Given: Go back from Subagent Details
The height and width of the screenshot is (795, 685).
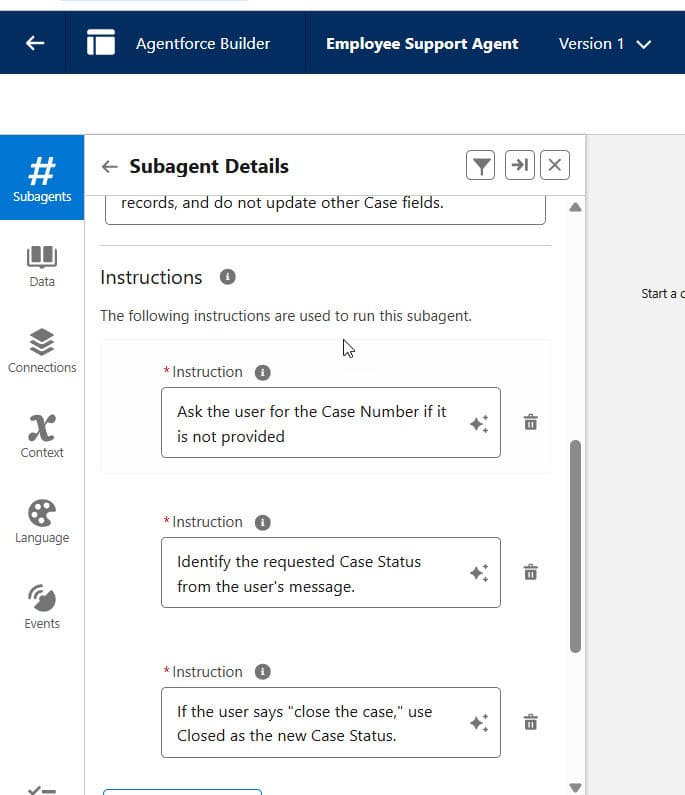Looking at the screenshot, I should (109, 166).
